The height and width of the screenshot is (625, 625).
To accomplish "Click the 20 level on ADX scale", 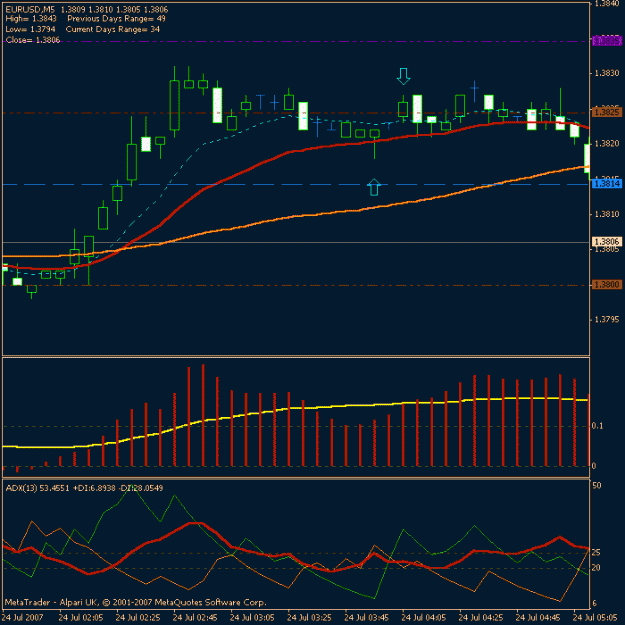I will [x=596, y=568].
